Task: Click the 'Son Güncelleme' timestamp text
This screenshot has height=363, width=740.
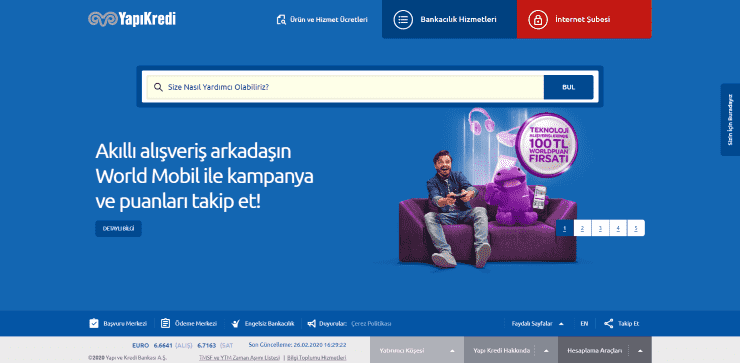Action: [297, 345]
